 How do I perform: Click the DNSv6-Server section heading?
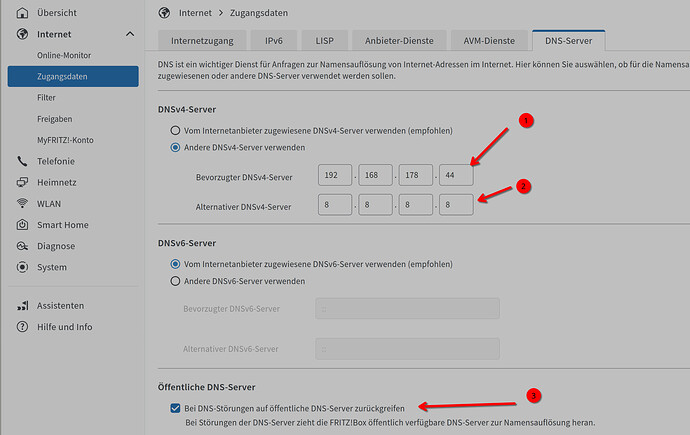click(187, 243)
